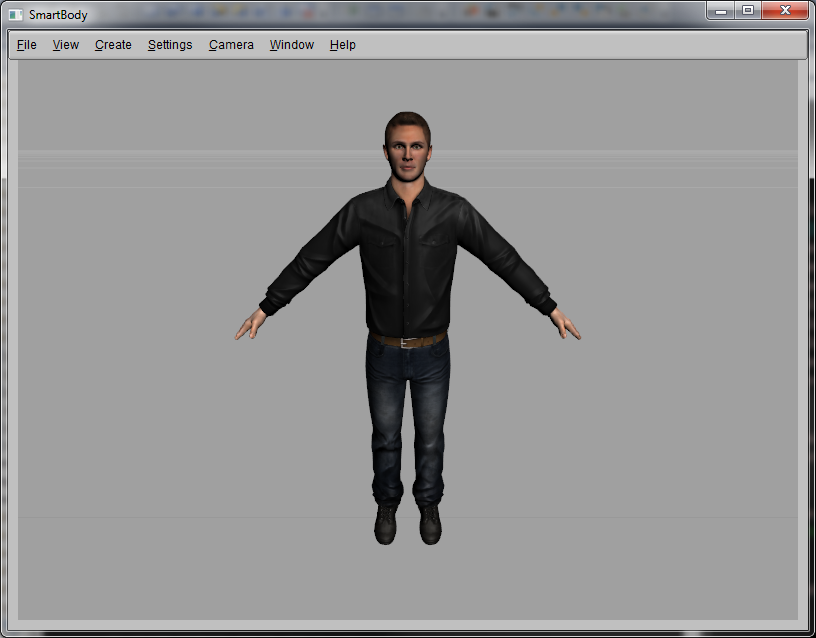Close the SmartBody window
This screenshot has width=816, height=638.
point(785,10)
